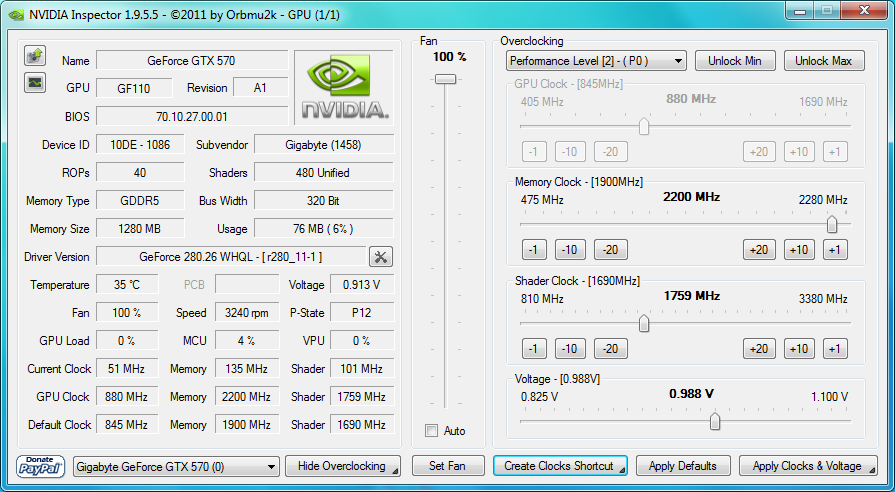Click the Device ID value 10DE - 1086

[x=140, y=145]
